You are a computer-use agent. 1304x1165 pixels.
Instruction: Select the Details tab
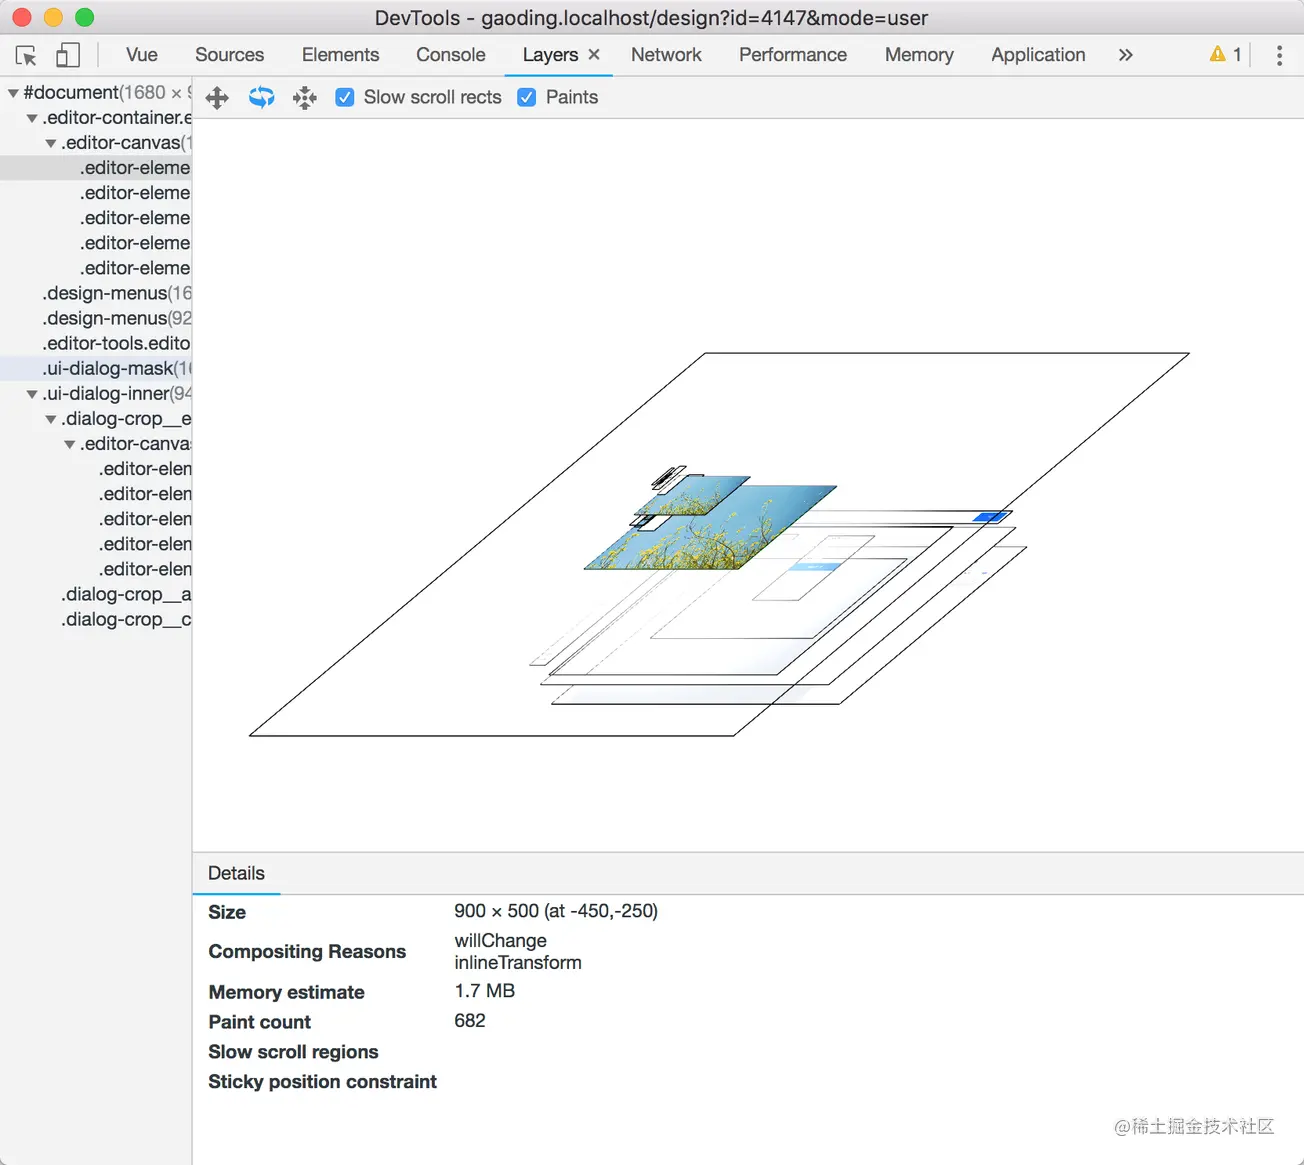click(x=236, y=873)
